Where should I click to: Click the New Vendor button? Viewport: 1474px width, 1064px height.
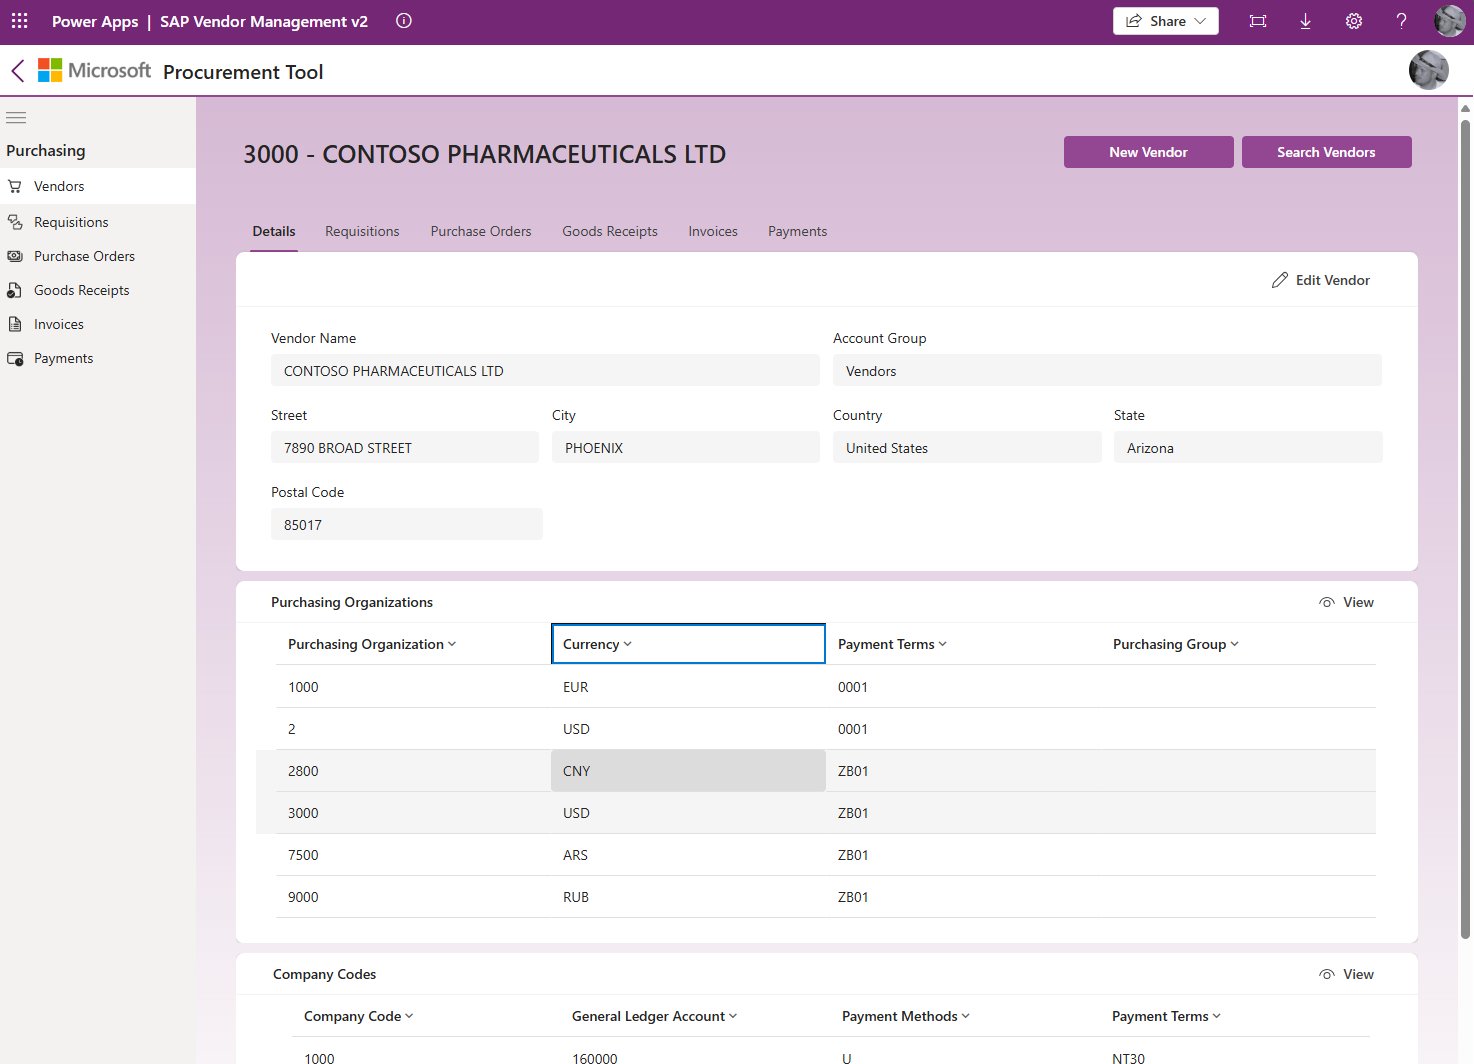pos(1148,151)
